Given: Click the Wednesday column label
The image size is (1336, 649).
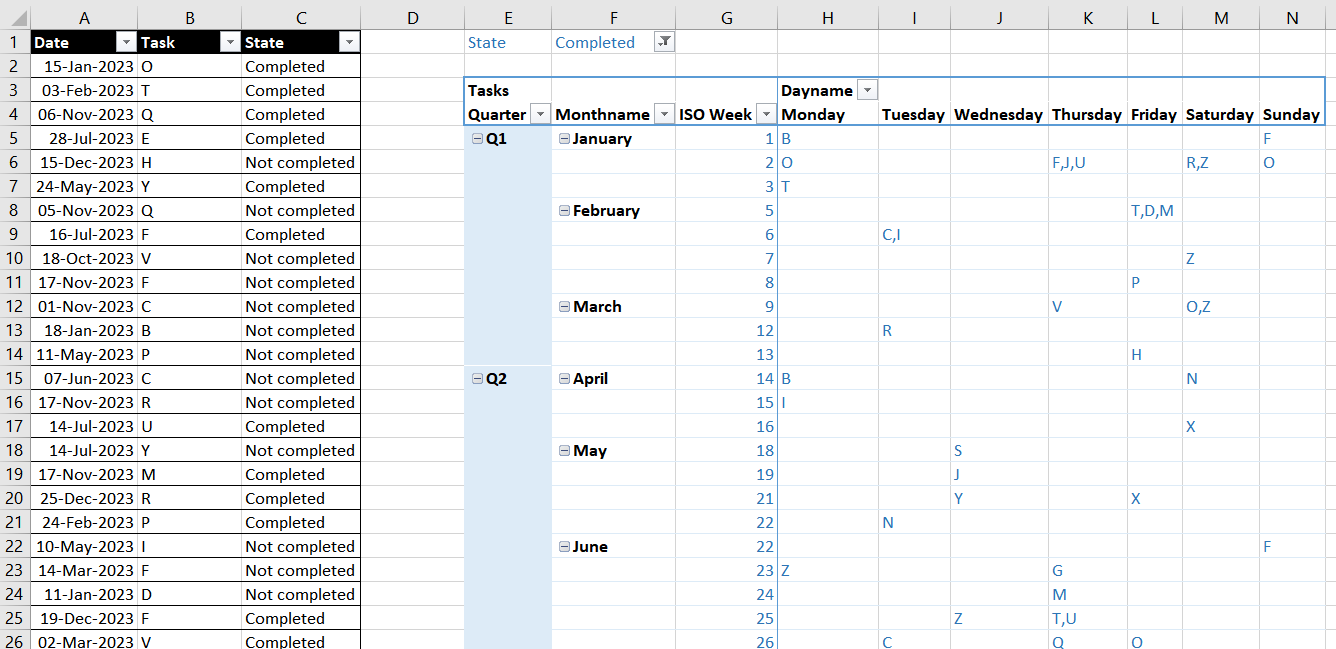Looking at the screenshot, I should pos(998,114).
